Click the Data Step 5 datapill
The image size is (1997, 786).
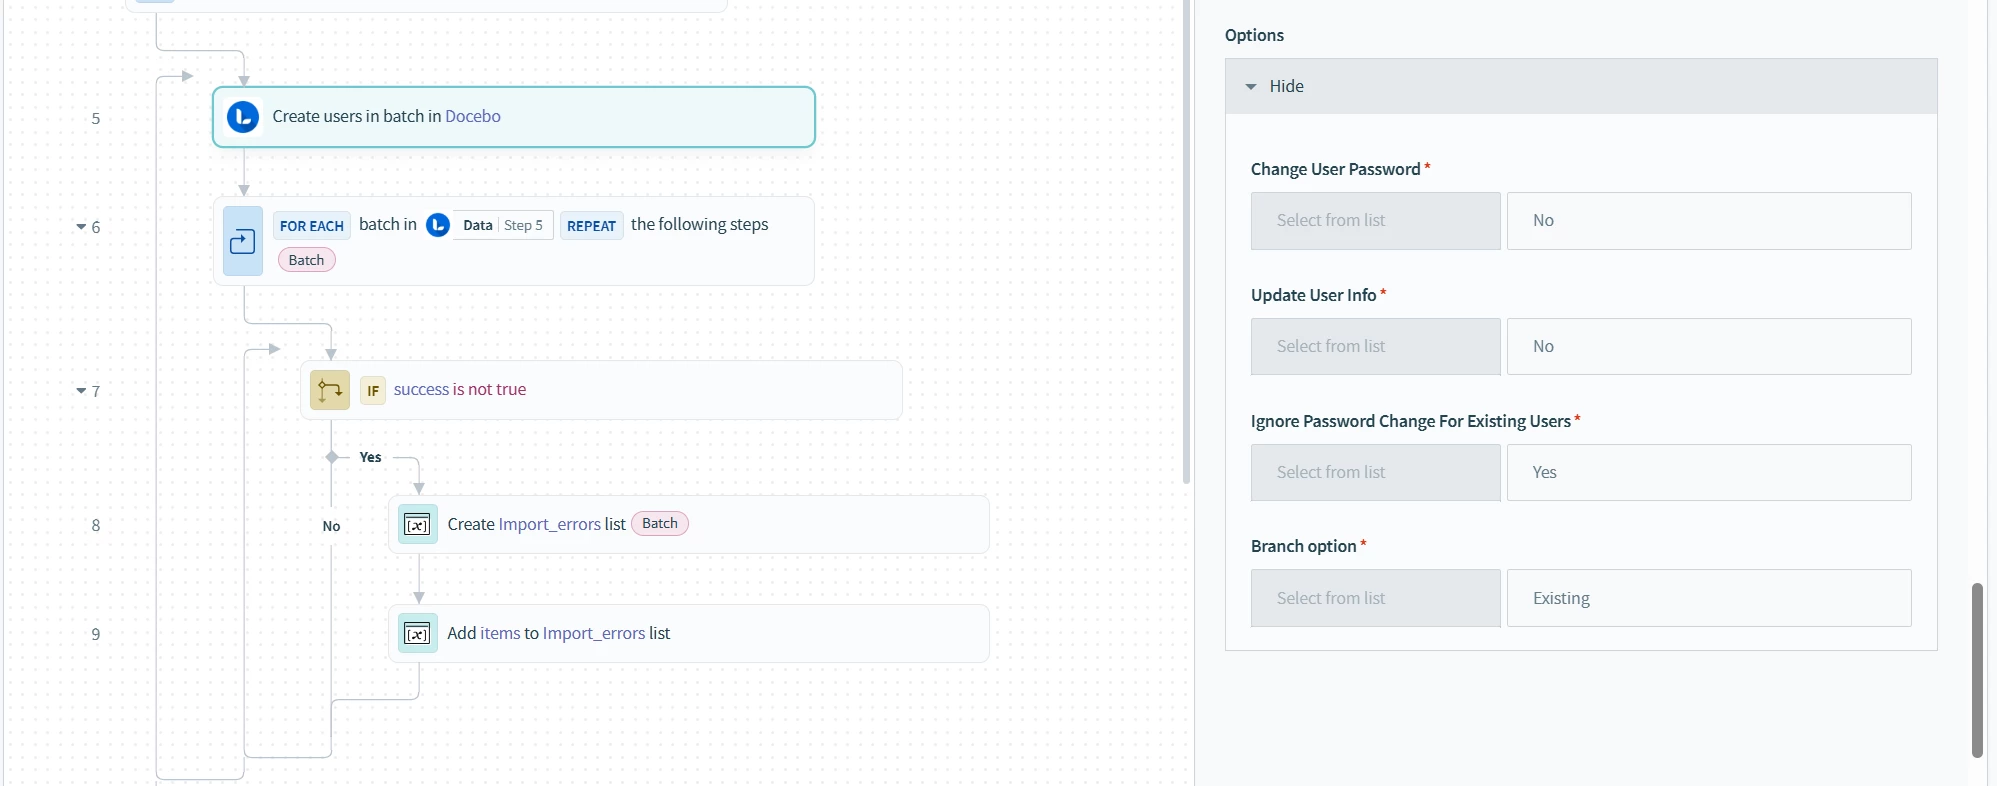(x=502, y=225)
